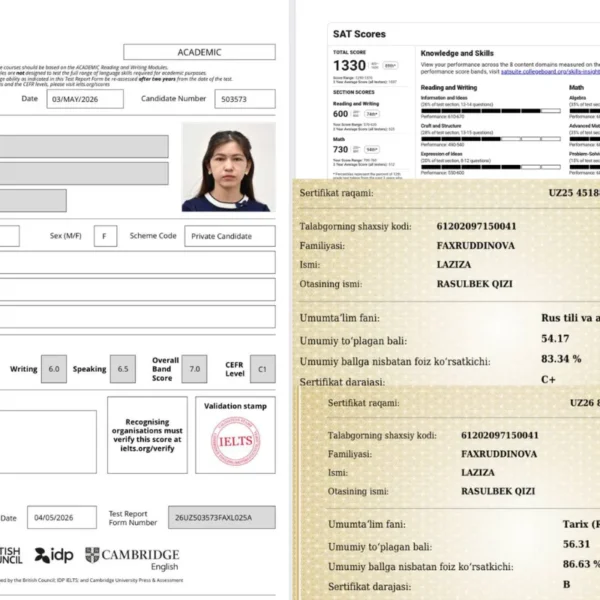Open the satsuite.collegeboard.org skills link
Viewport: 600px width, 600px height.
(550, 72)
